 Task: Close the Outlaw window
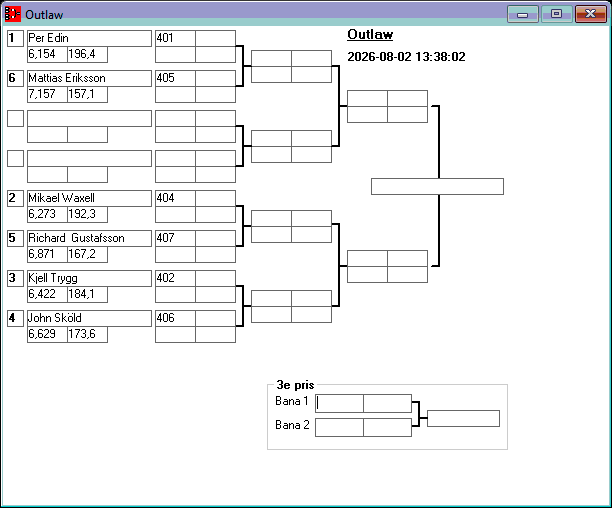pos(591,14)
